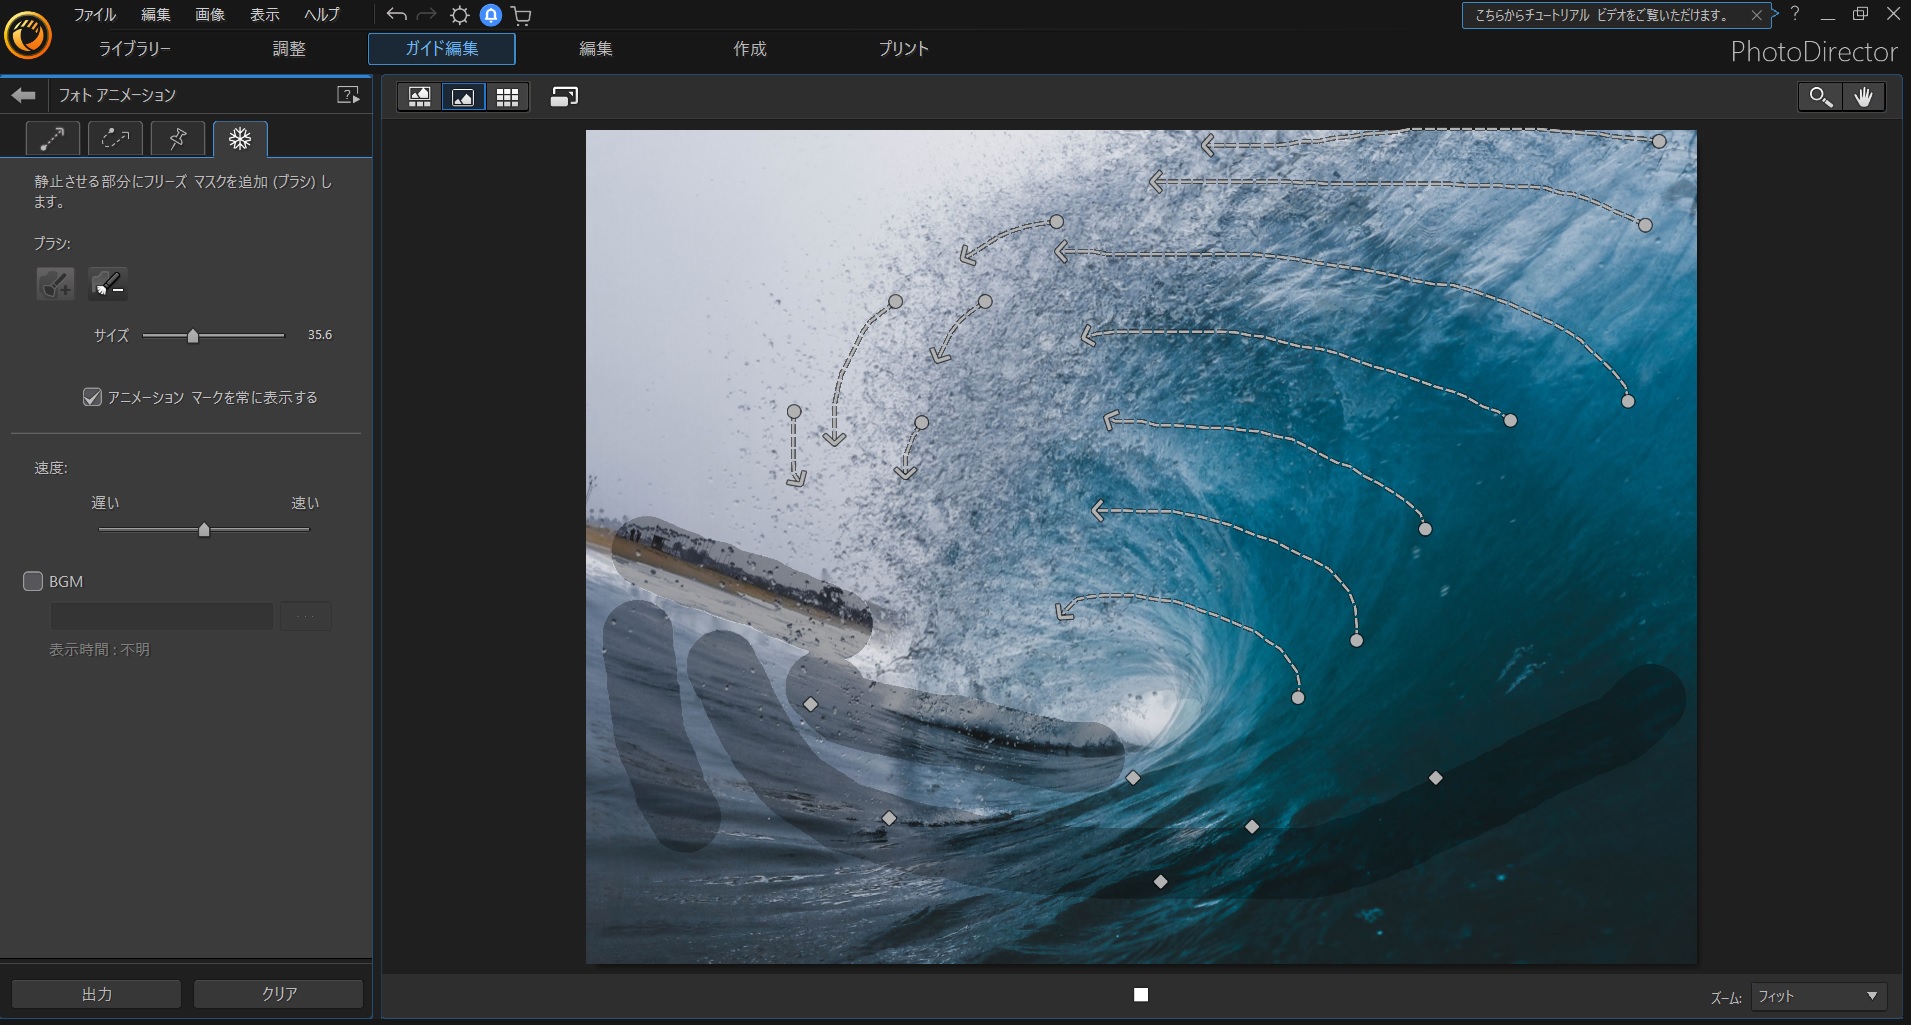Click the back arrow in Photo Animation panel
This screenshot has height=1025, width=1911.
[23, 95]
